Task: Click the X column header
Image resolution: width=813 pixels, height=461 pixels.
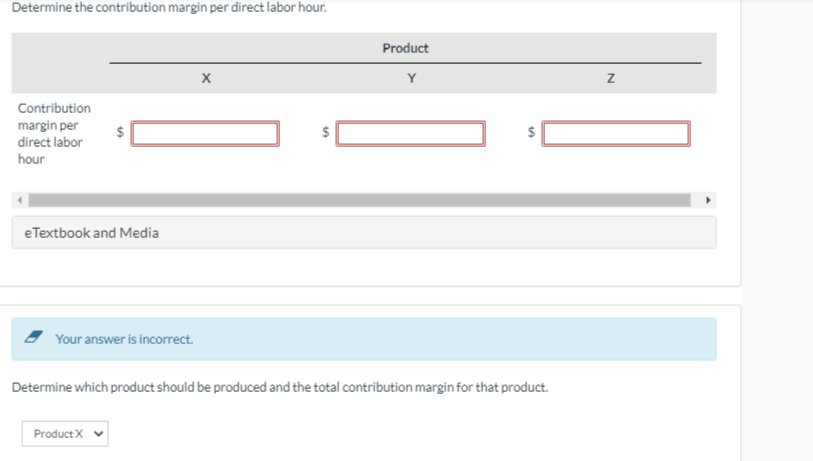Action: (206, 78)
